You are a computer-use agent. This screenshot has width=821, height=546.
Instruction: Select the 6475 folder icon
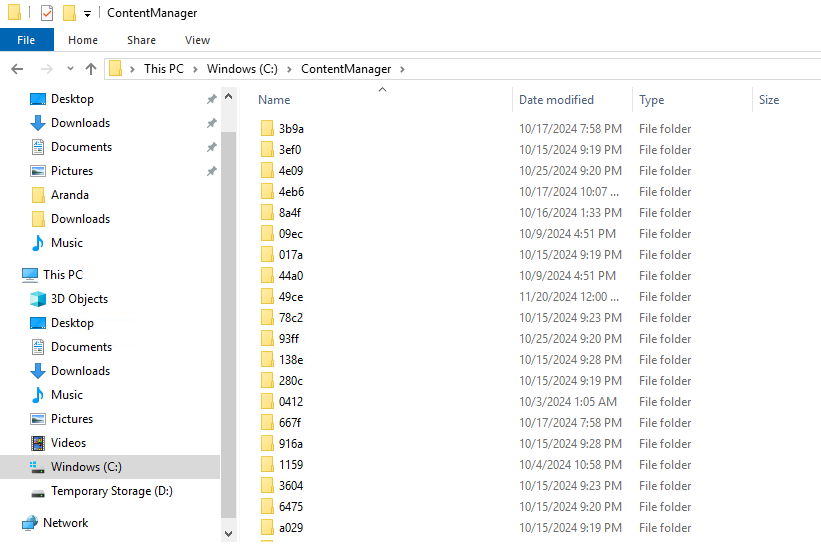(x=267, y=507)
